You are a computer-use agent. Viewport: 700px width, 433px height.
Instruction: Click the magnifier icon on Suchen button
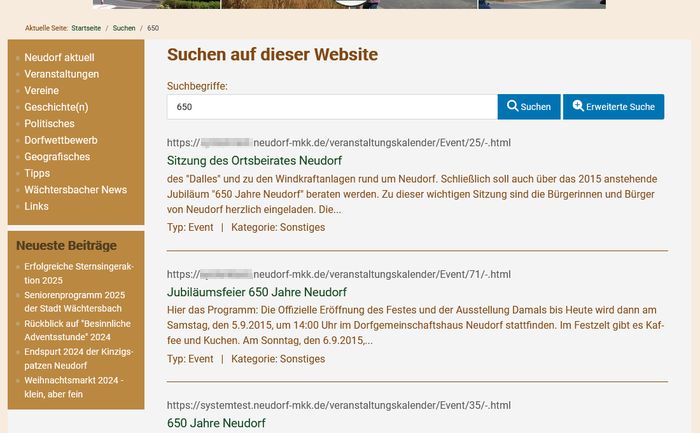coord(512,107)
